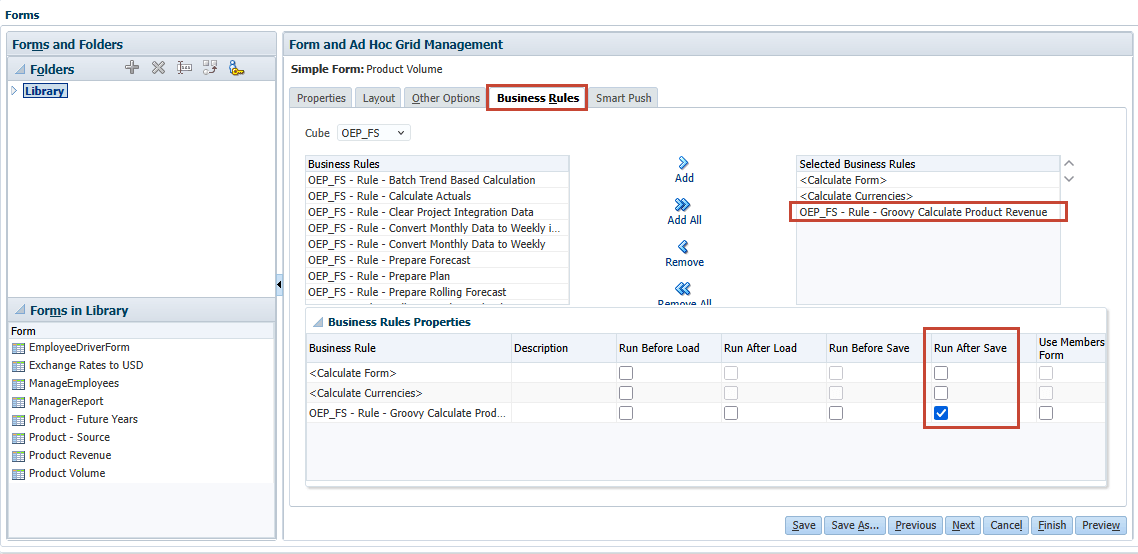The width and height of the screenshot is (1138, 554).
Task: Collapse left pane with splitter arrow
Action: 279,285
